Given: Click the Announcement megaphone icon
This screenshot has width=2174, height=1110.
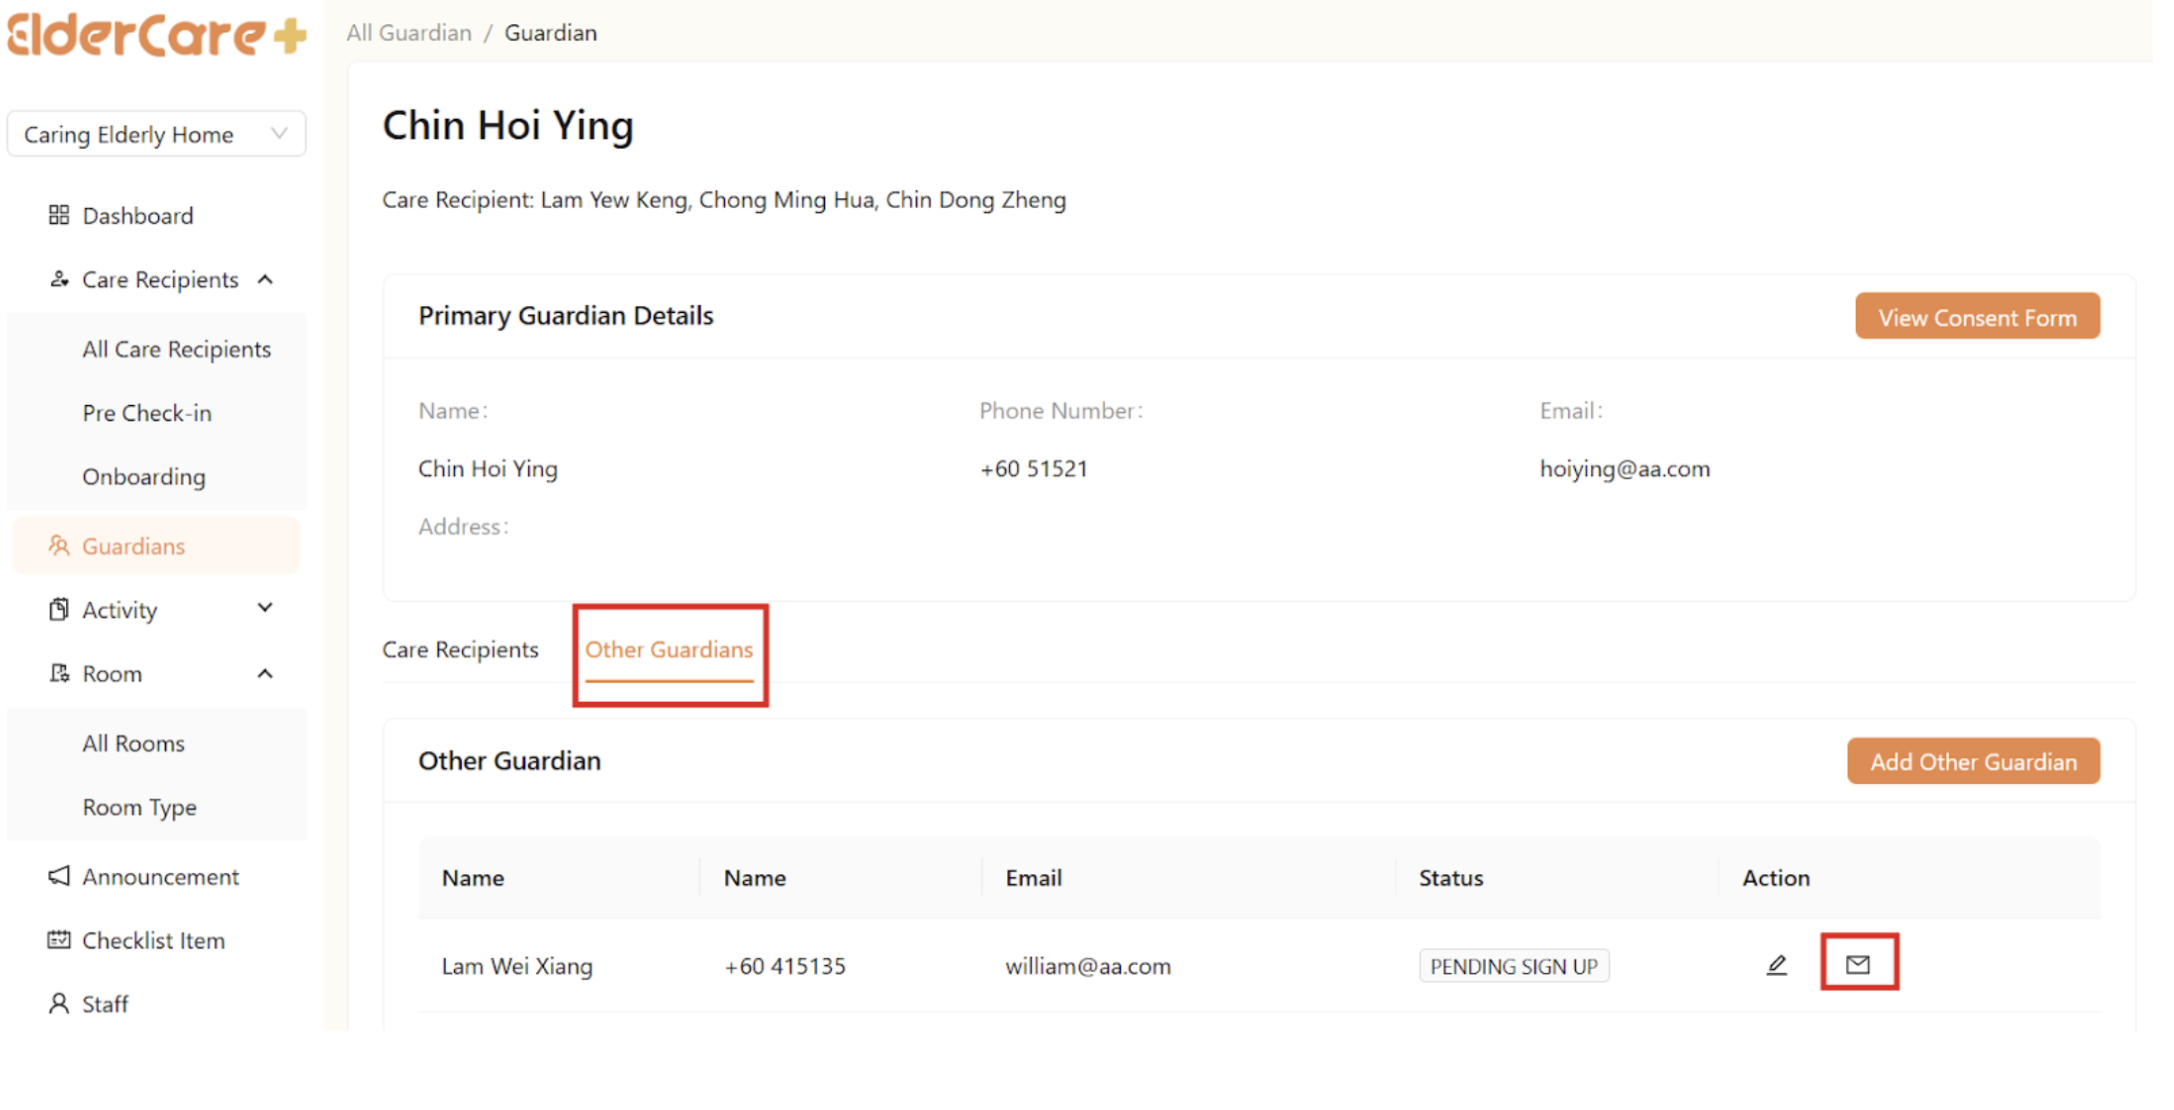Looking at the screenshot, I should [59, 876].
